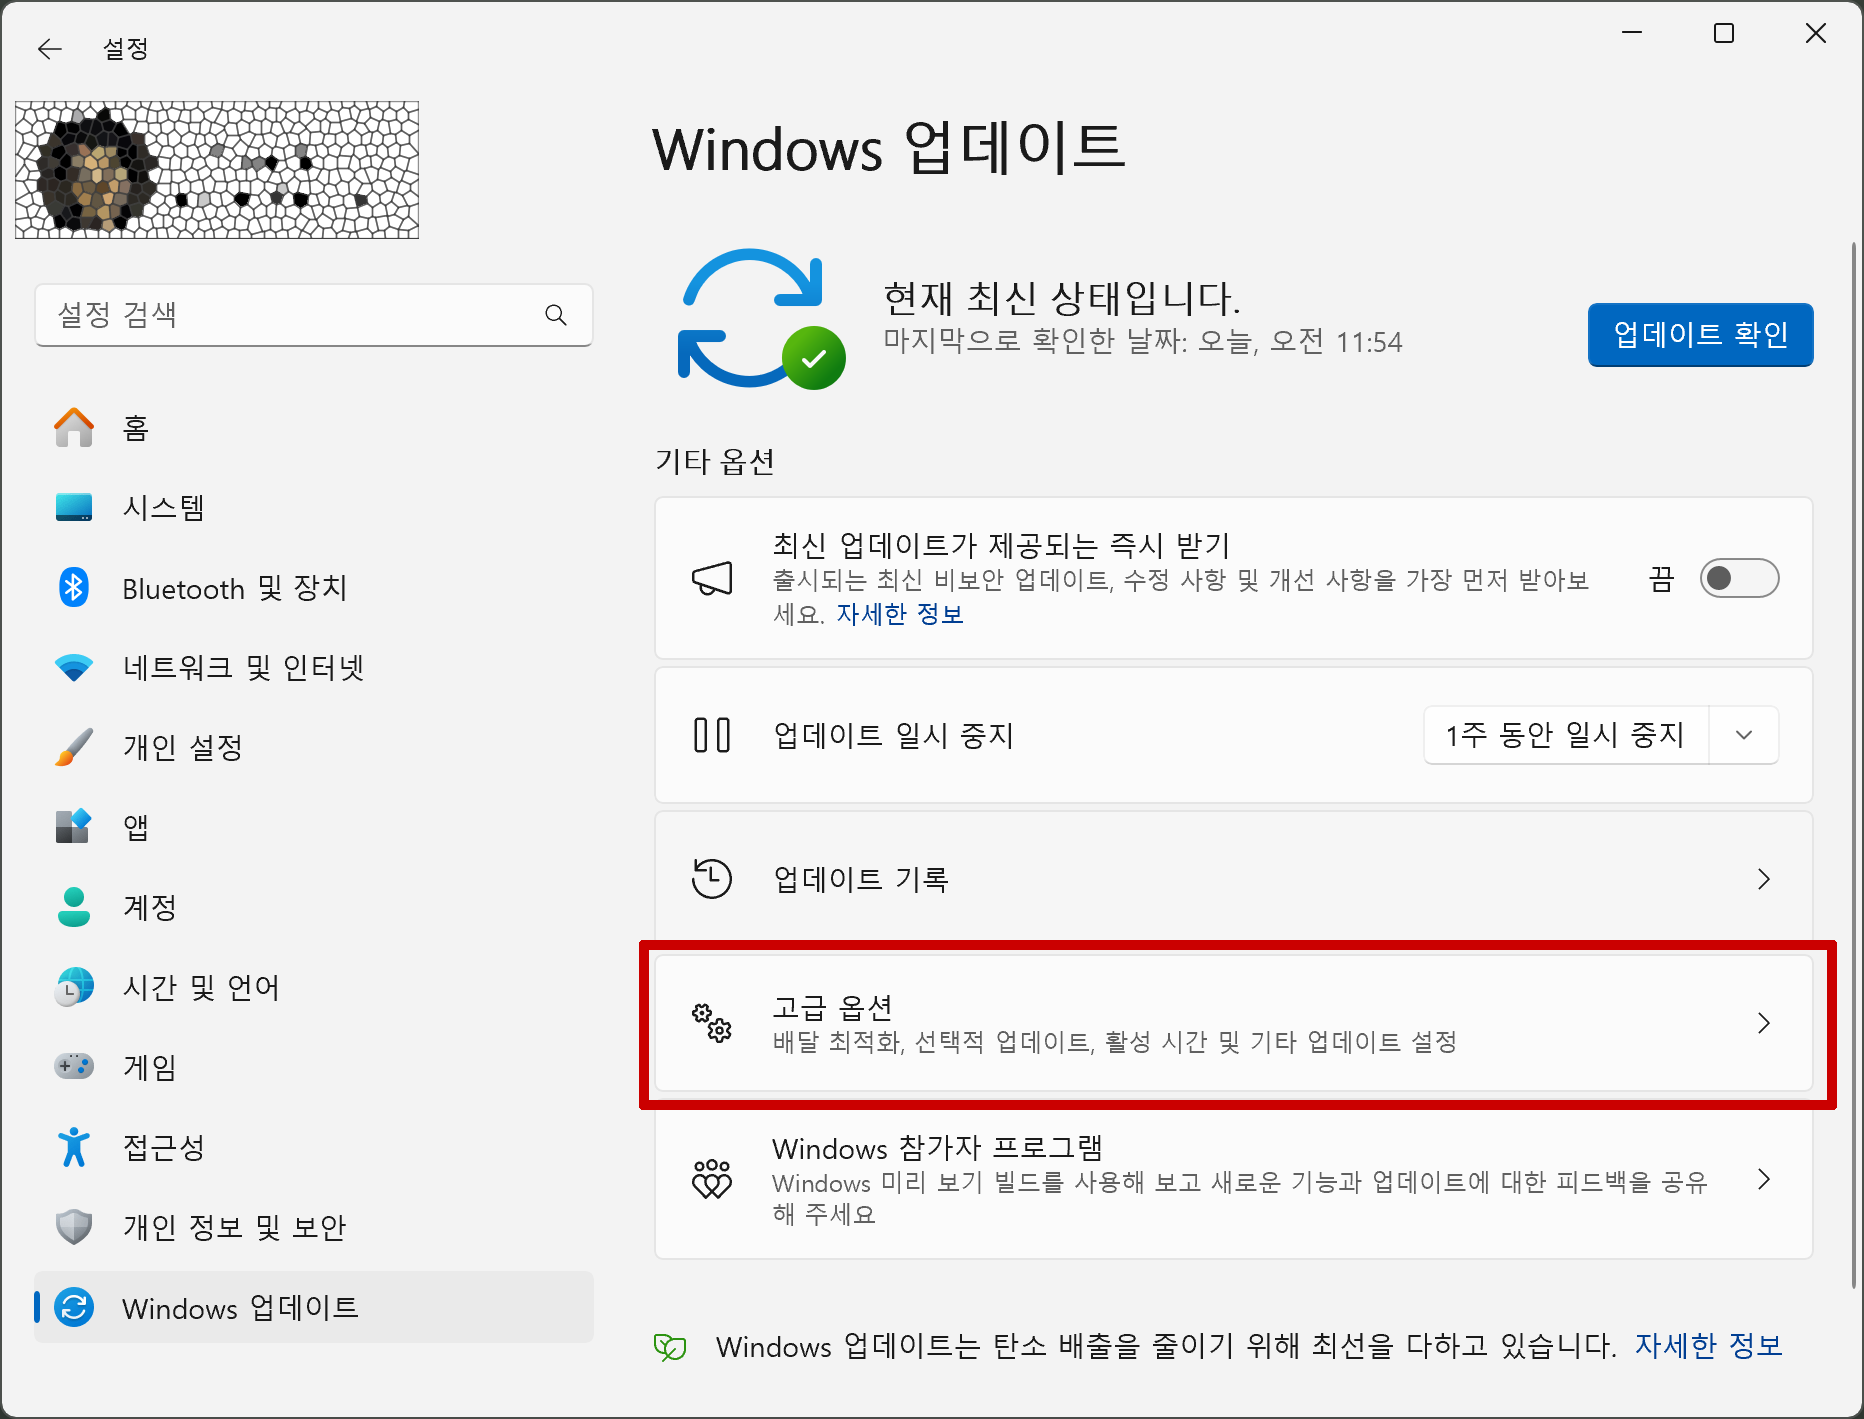
Task: Click the large update status sync icon
Action: click(761, 319)
